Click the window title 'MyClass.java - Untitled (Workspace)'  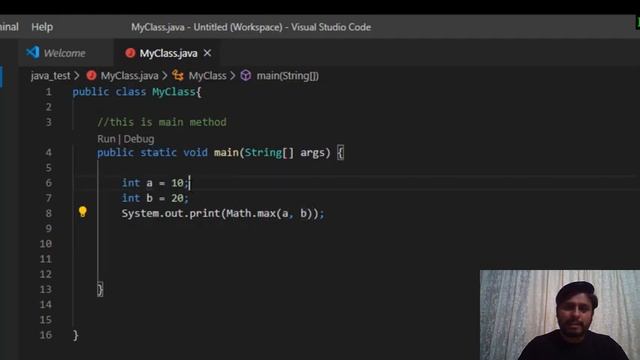coord(207,27)
